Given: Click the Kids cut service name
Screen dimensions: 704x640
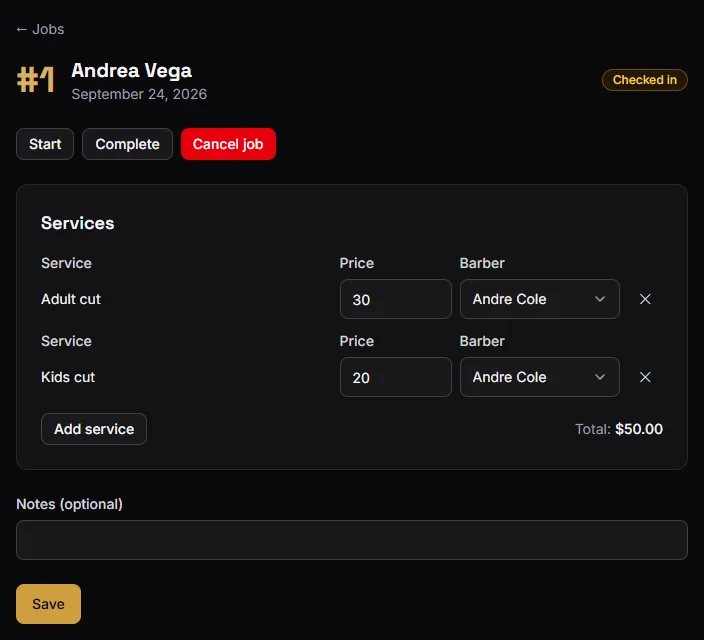Looking at the screenshot, I should tap(68, 377).
